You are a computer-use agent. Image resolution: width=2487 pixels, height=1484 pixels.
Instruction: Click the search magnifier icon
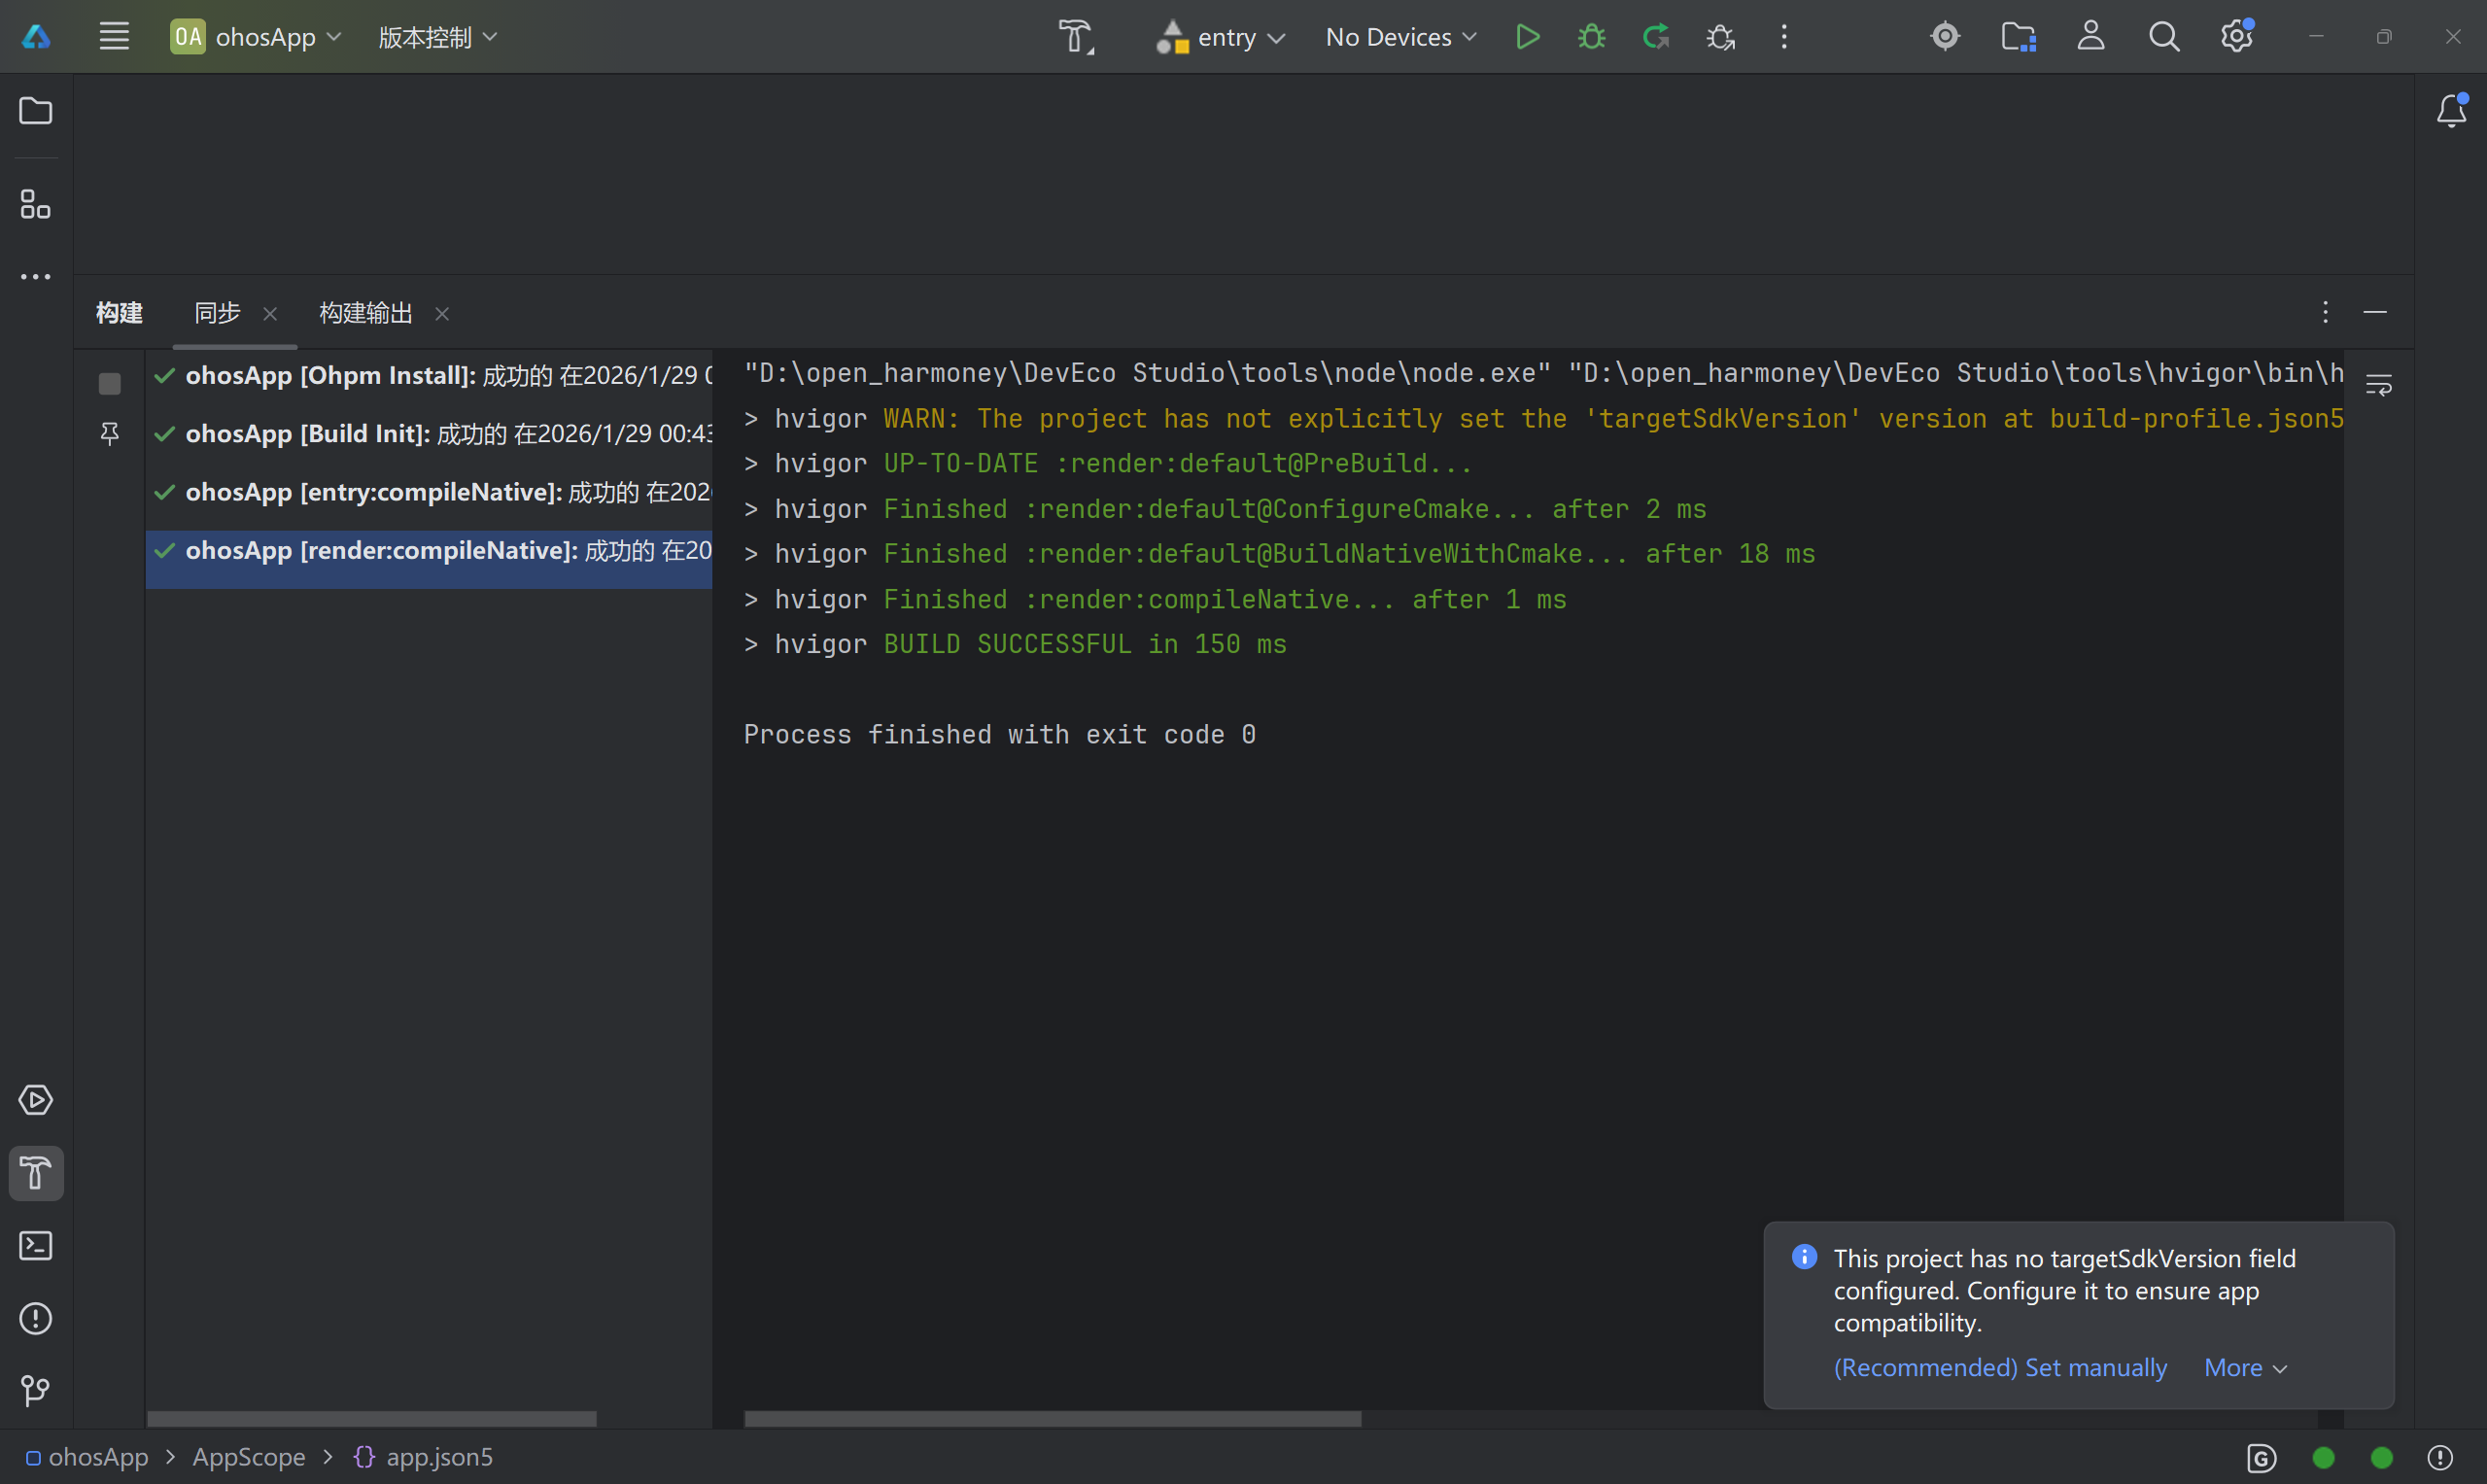coord(2163,37)
